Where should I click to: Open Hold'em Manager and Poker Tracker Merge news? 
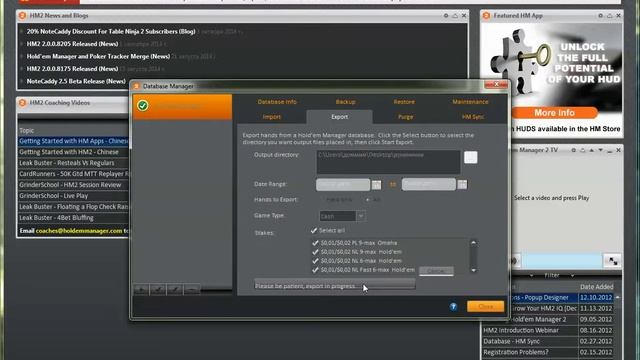(x=98, y=56)
